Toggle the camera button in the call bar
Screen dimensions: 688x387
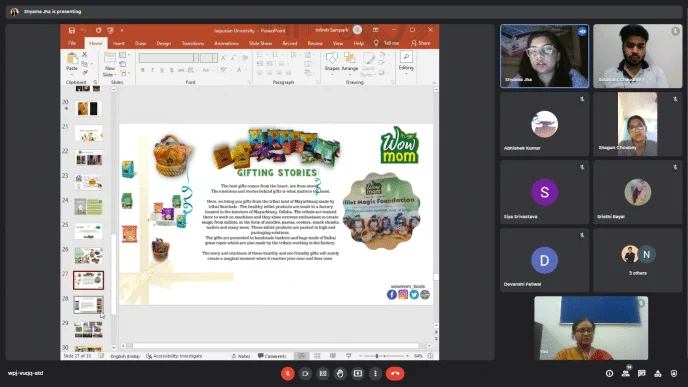point(305,373)
